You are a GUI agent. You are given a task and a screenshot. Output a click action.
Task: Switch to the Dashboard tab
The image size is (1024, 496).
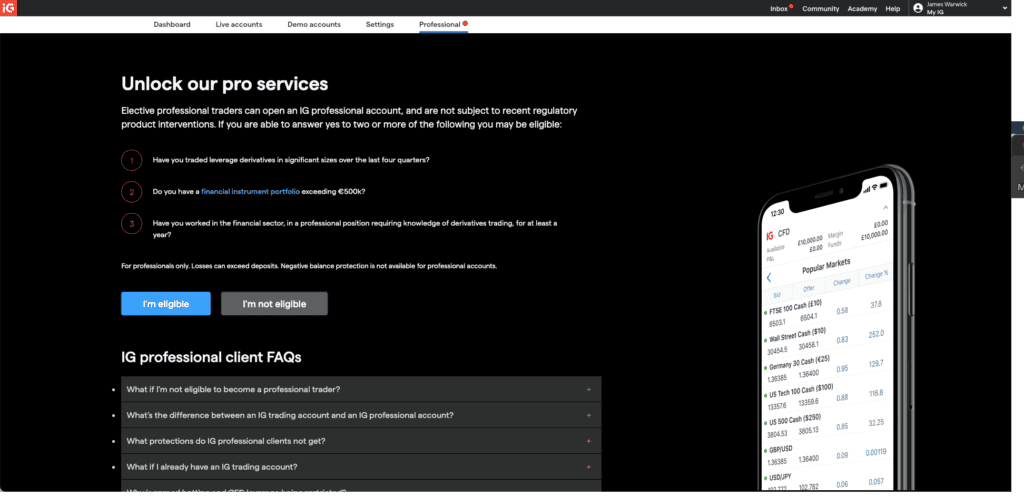click(x=172, y=24)
